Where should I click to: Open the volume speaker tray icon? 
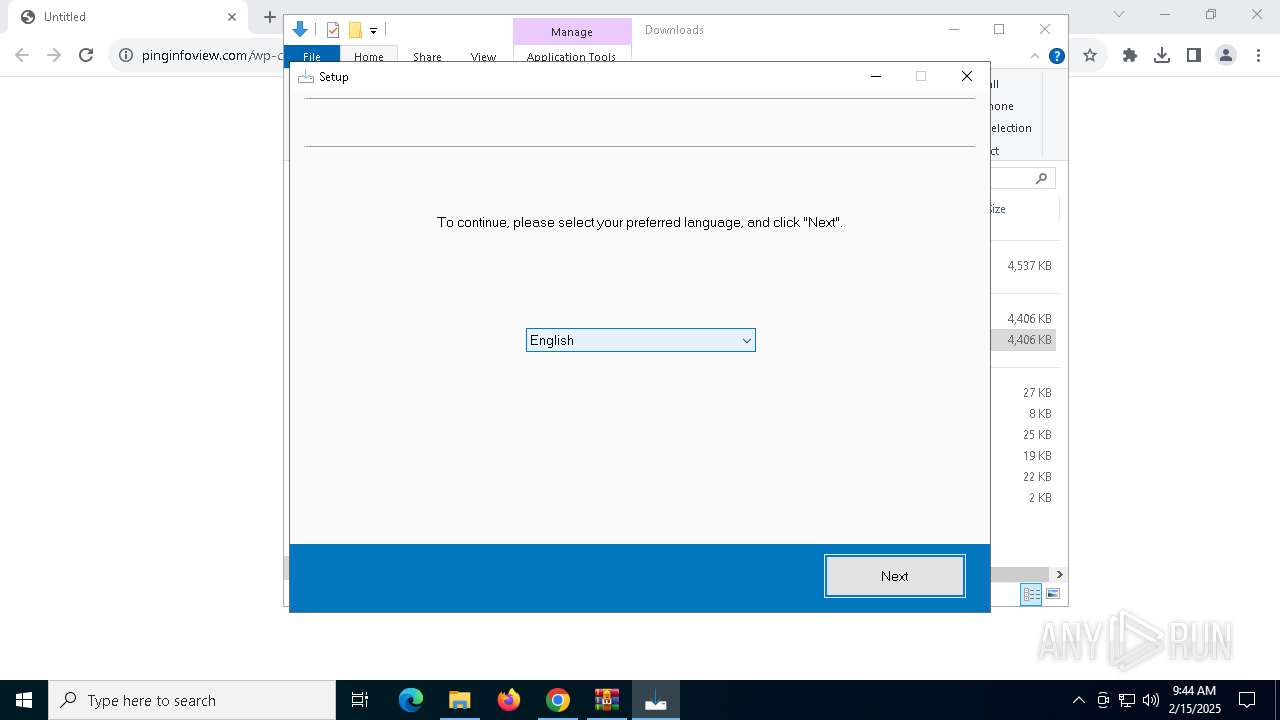1151,700
